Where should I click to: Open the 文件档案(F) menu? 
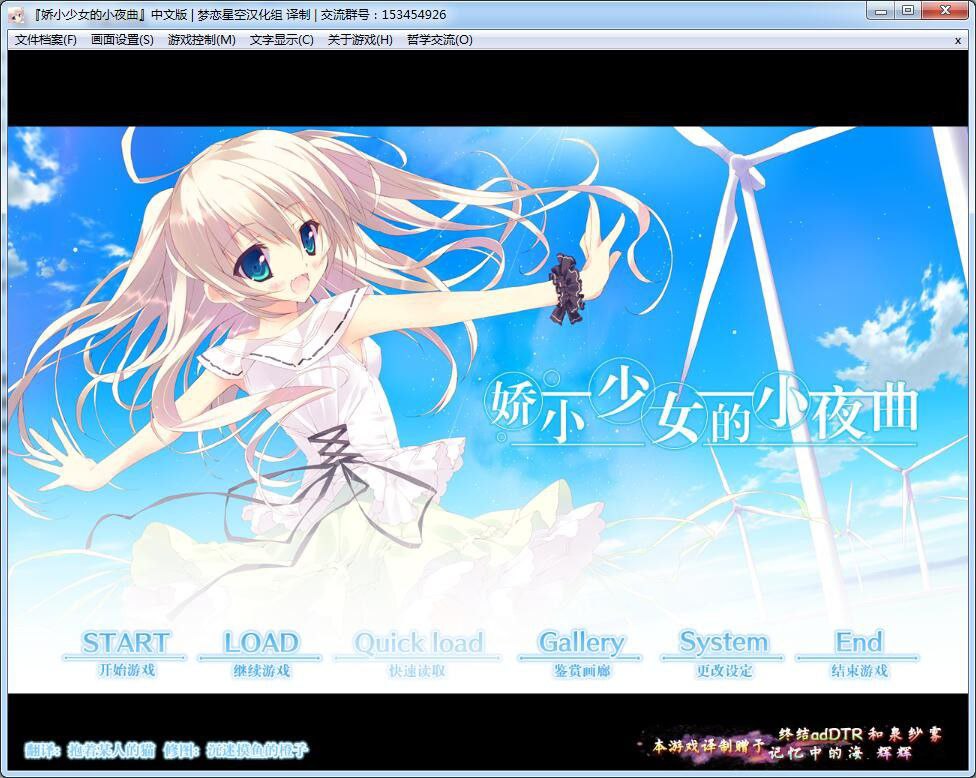[44, 41]
